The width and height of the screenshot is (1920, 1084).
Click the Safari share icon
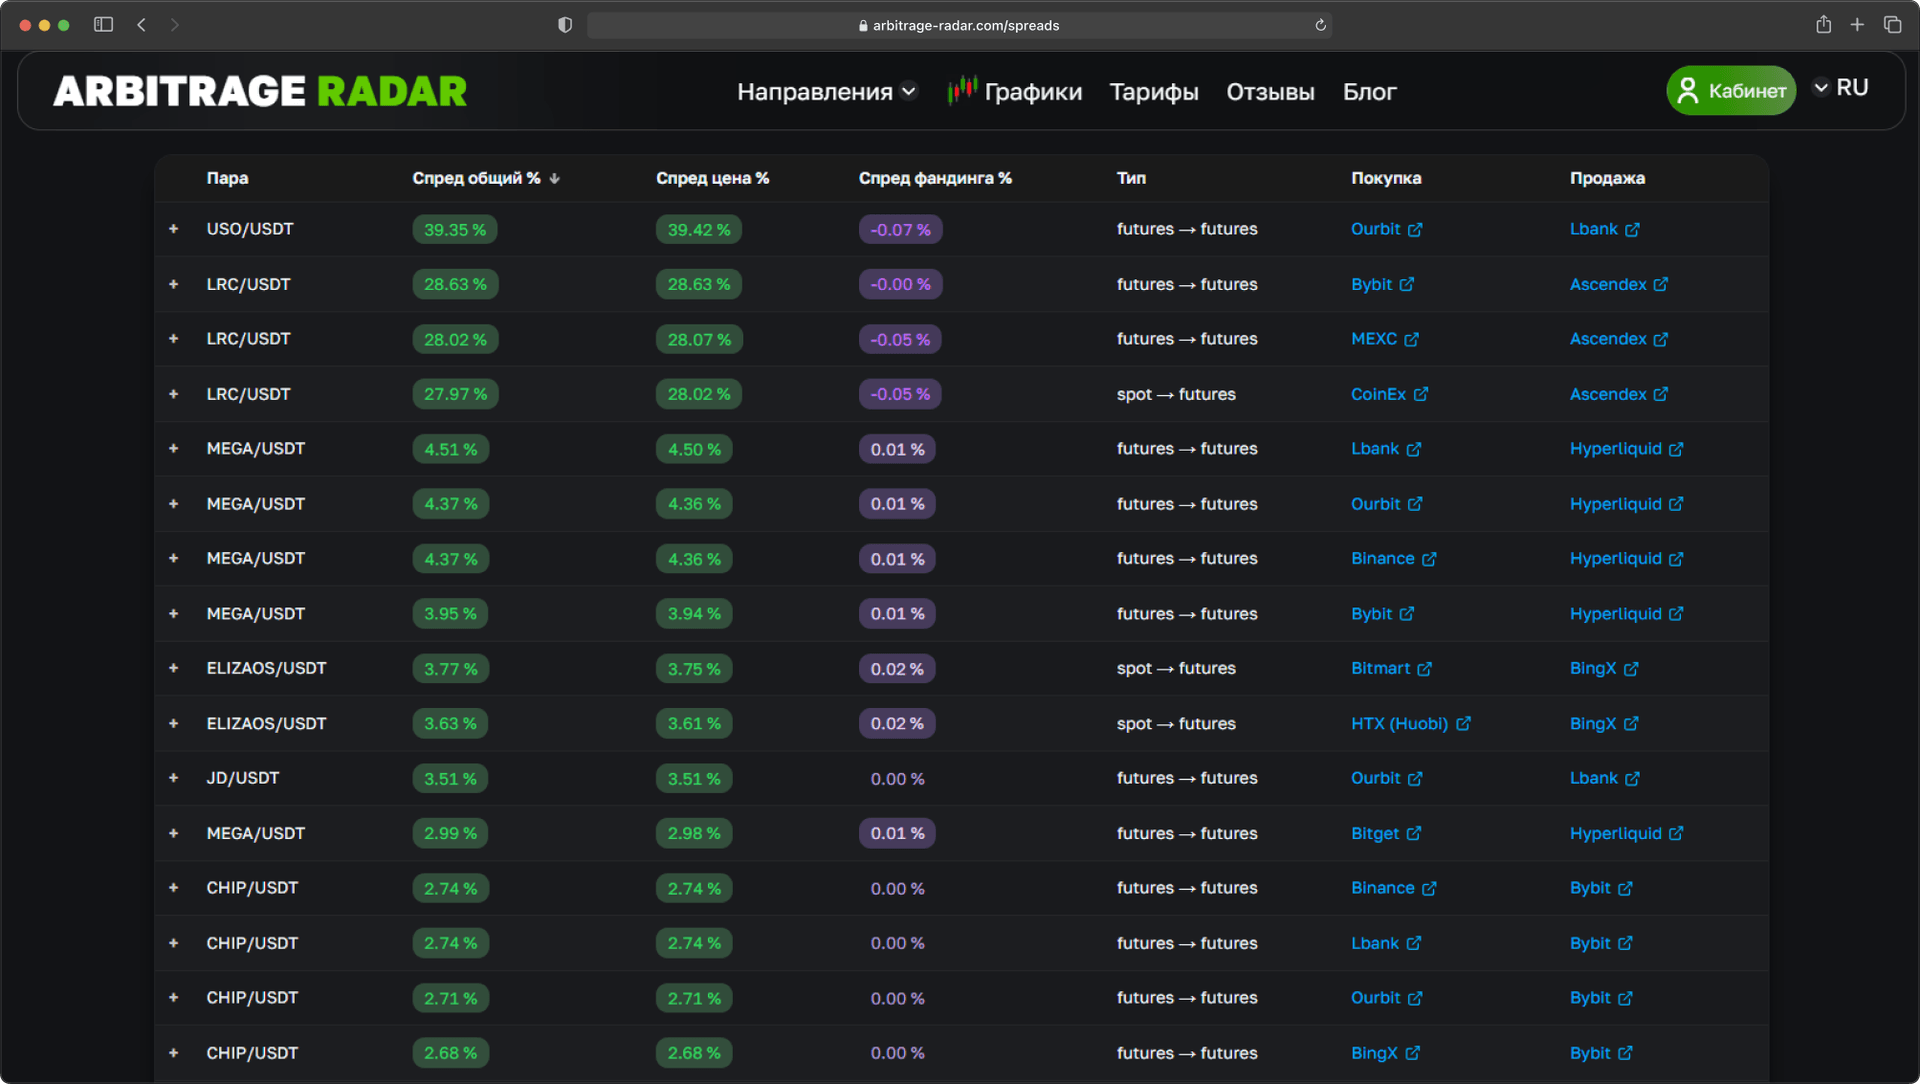1823,24
